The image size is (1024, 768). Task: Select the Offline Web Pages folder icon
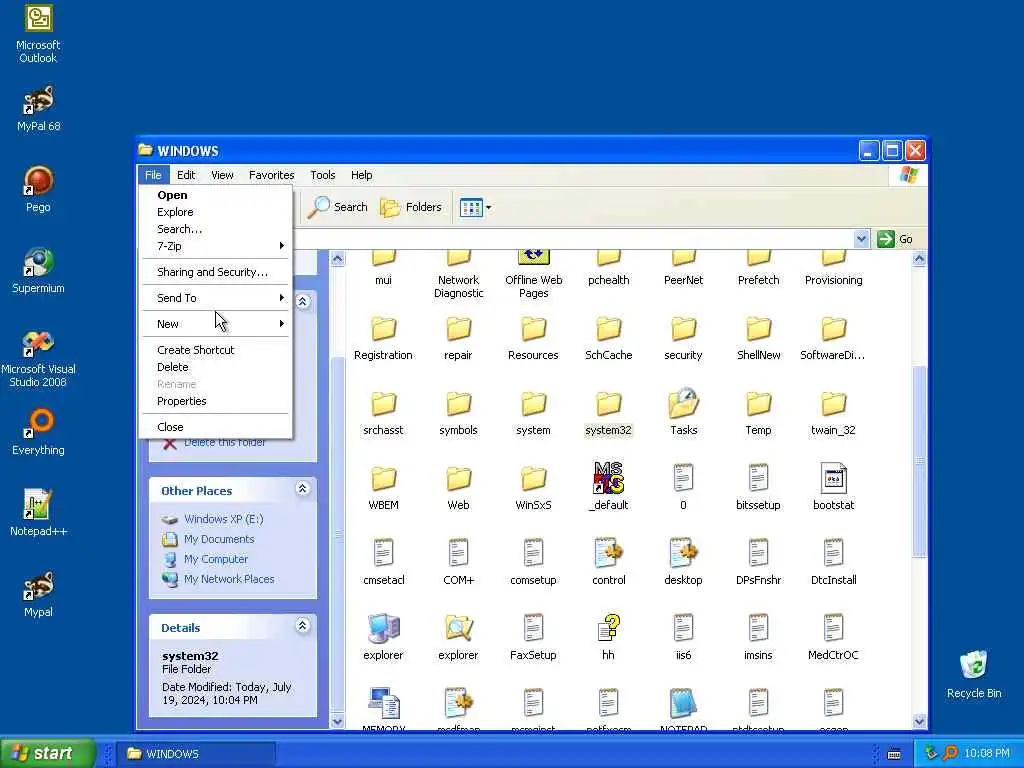534,259
